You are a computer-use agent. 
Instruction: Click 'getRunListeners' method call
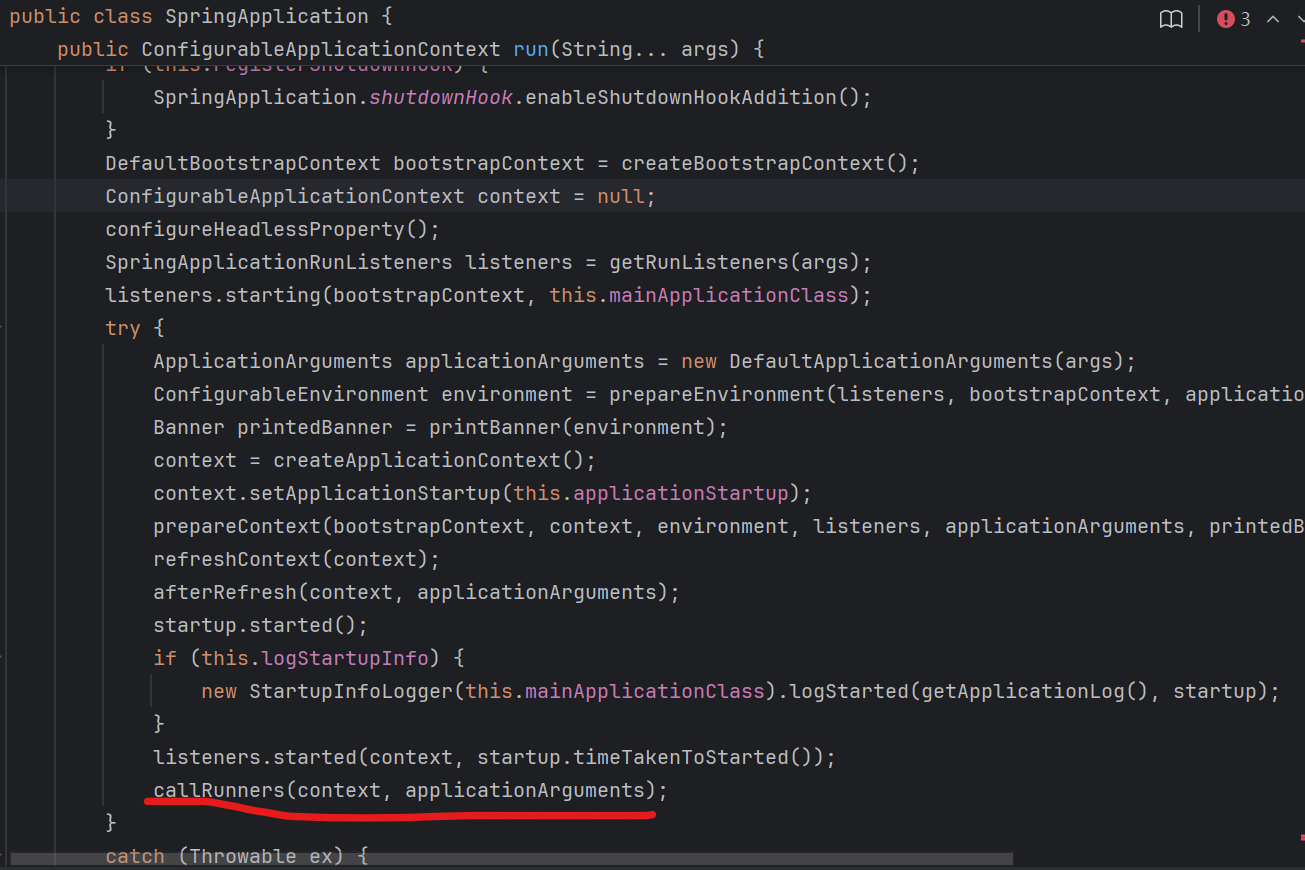[x=699, y=262]
